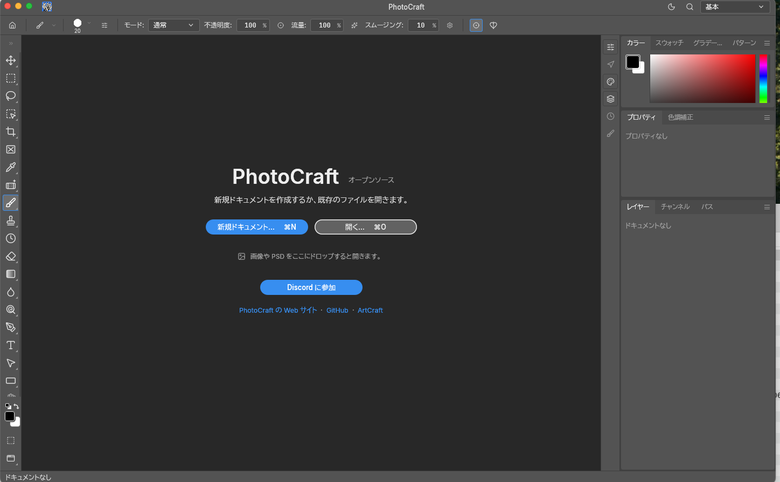780x482 pixels.
Task: Toggle pressure for size button
Action: 476,25
